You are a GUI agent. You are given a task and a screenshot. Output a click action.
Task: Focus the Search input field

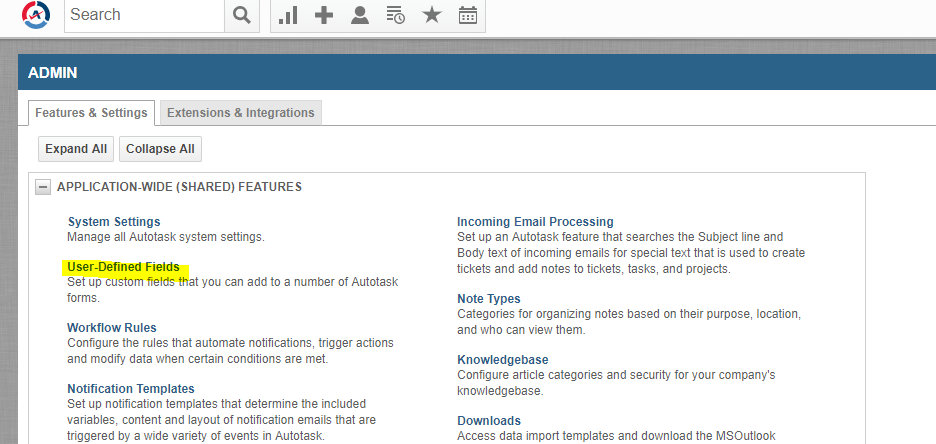click(144, 15)
